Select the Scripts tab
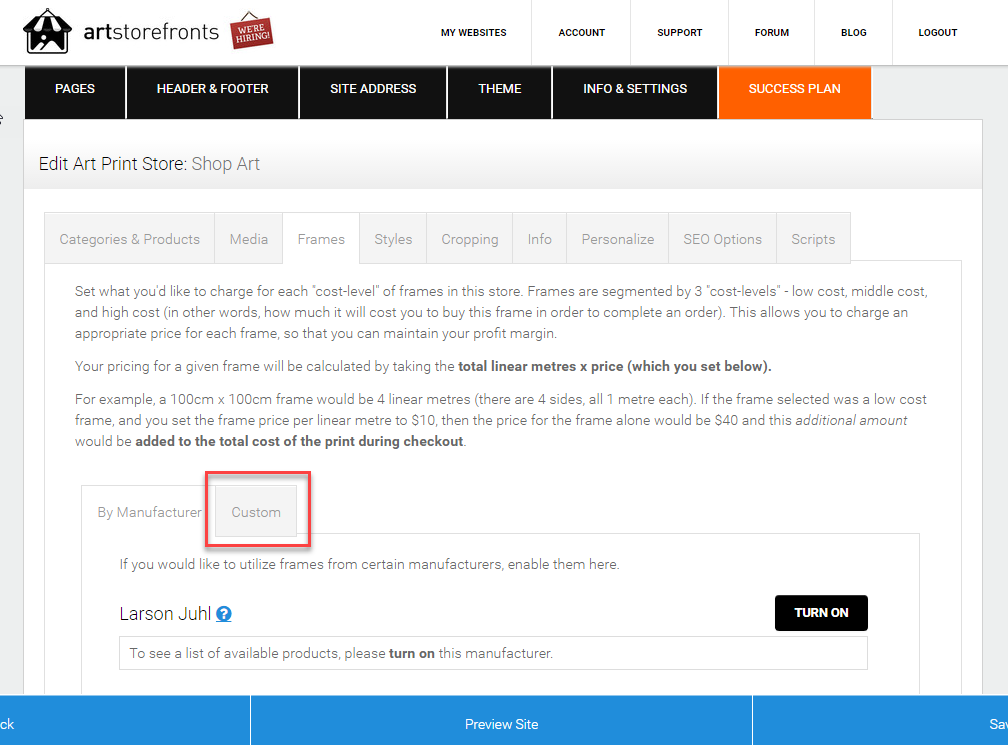 pyautogui.click(x=813, y=239)
